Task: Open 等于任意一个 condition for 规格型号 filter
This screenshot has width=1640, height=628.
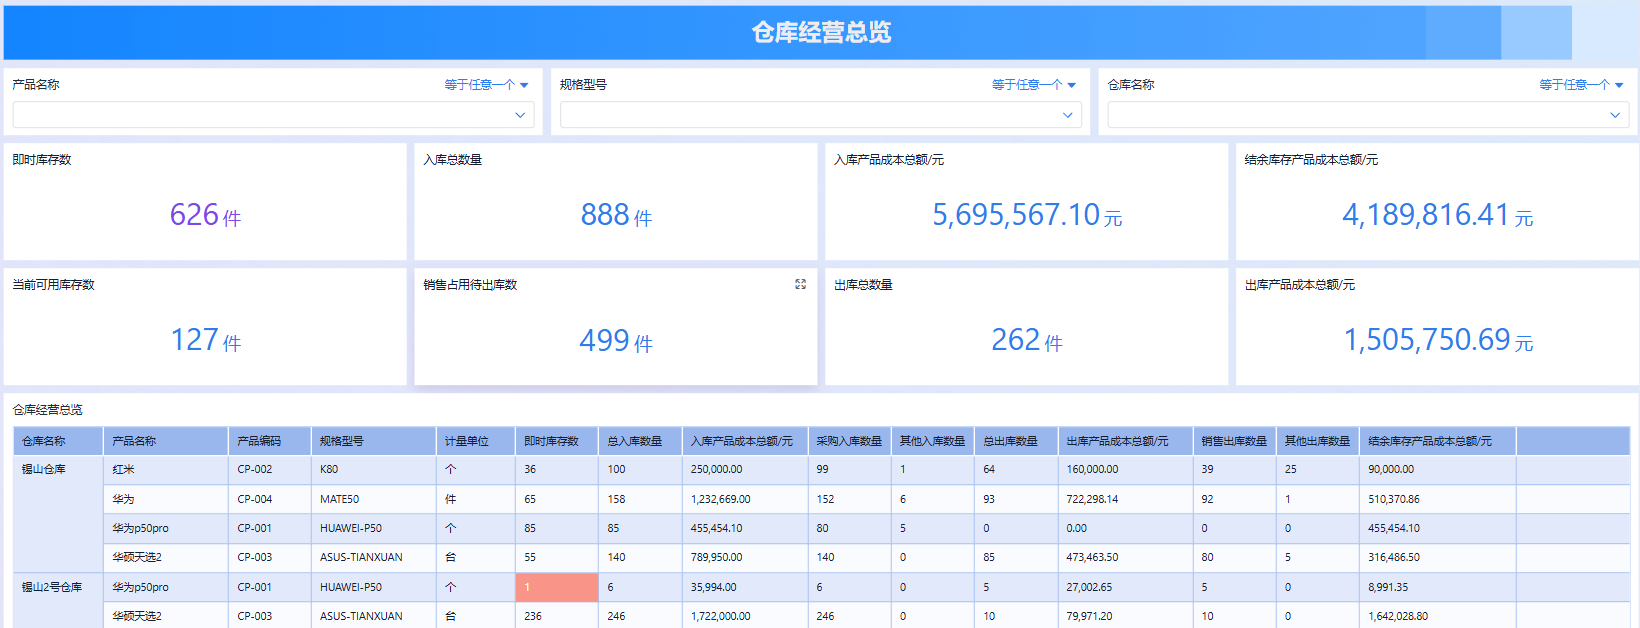Action: [x=1034, y=85]
